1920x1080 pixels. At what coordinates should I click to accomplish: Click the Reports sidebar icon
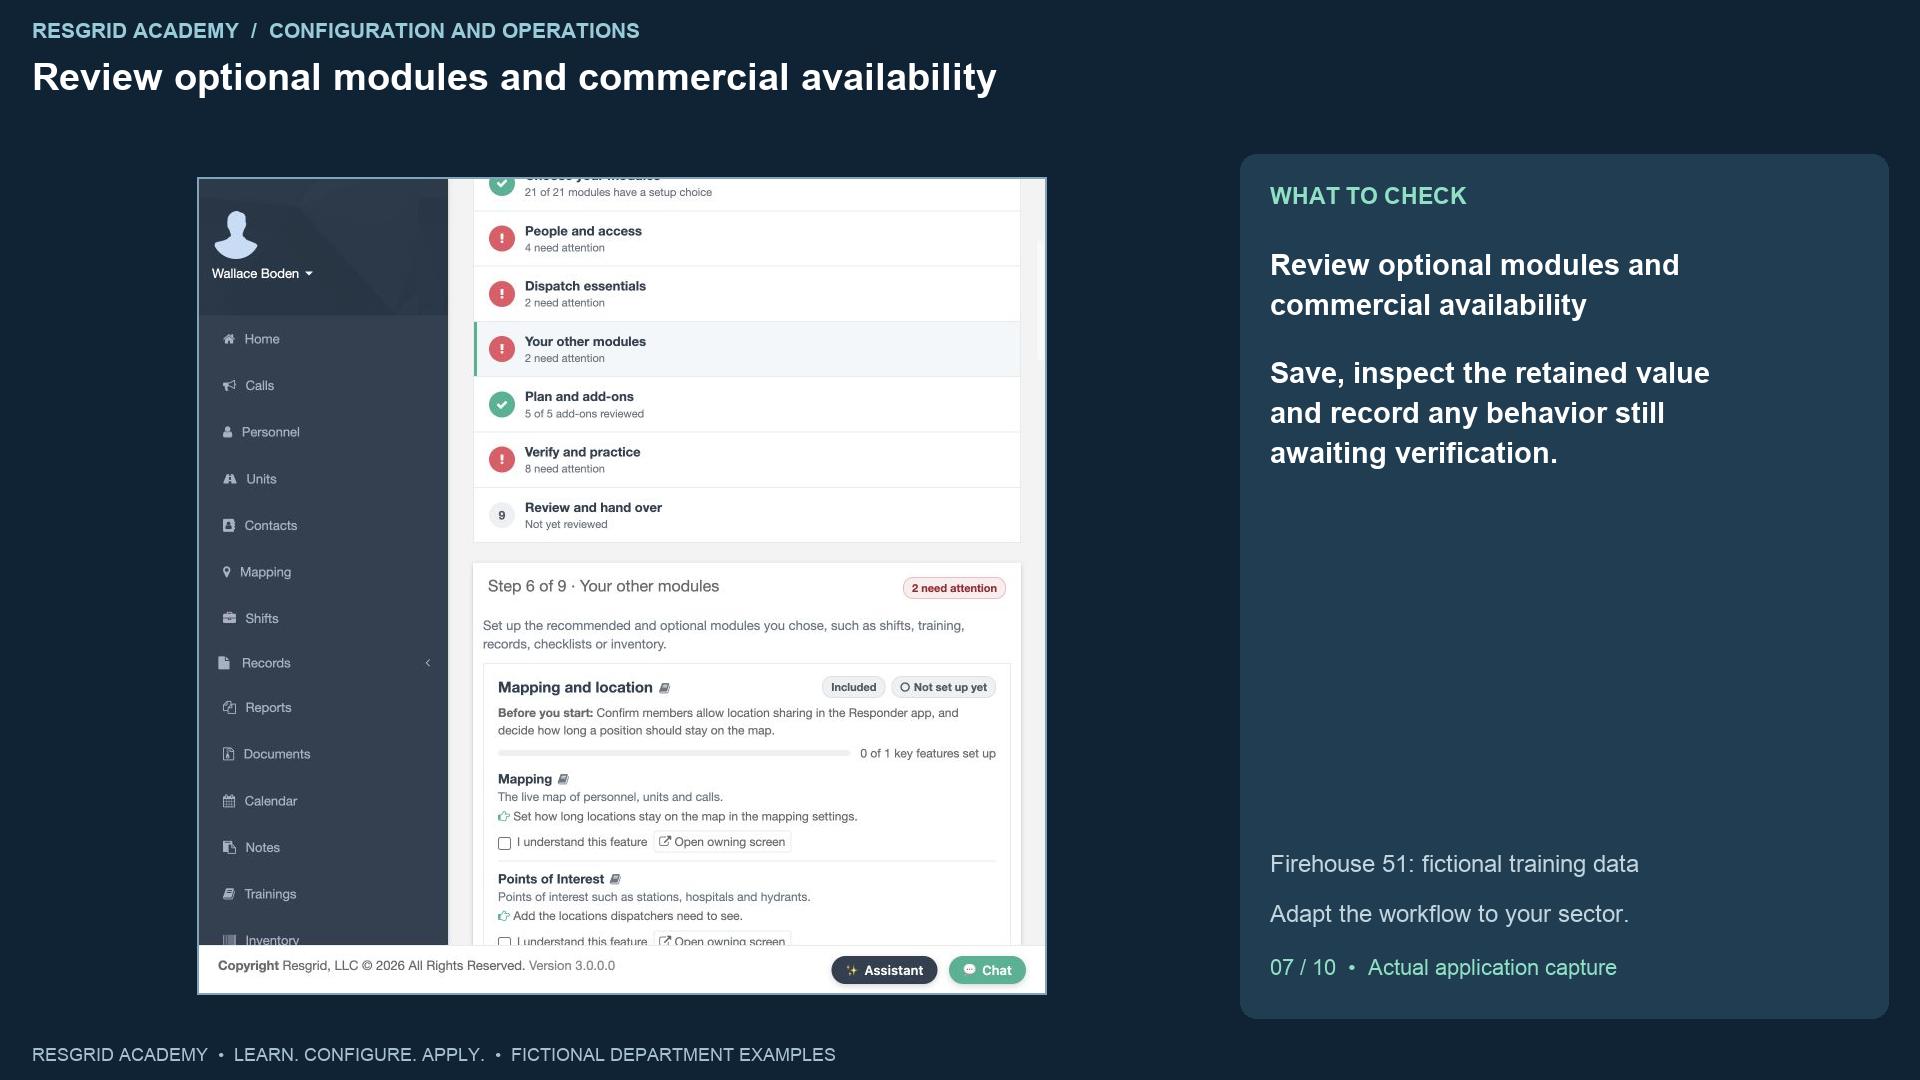[229, 707]
